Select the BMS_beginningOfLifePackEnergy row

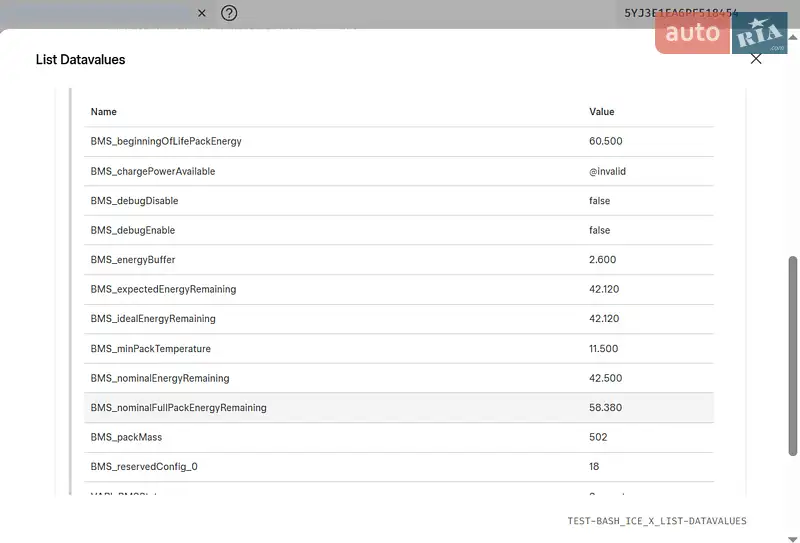point(166,141)
